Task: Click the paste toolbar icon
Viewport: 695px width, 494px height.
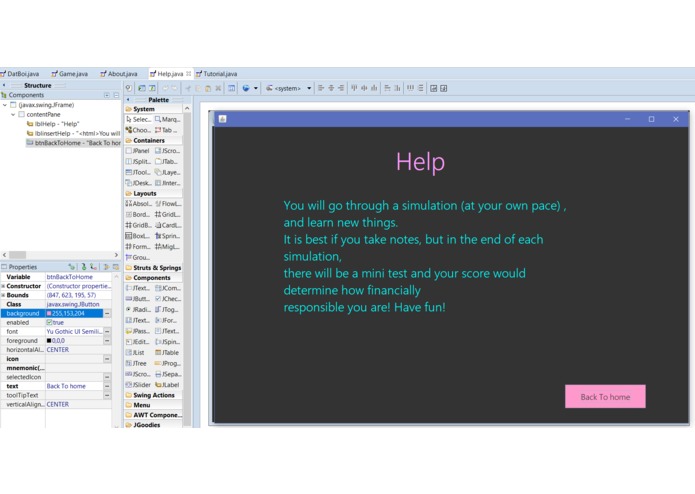Action: (x=208, y=88)
